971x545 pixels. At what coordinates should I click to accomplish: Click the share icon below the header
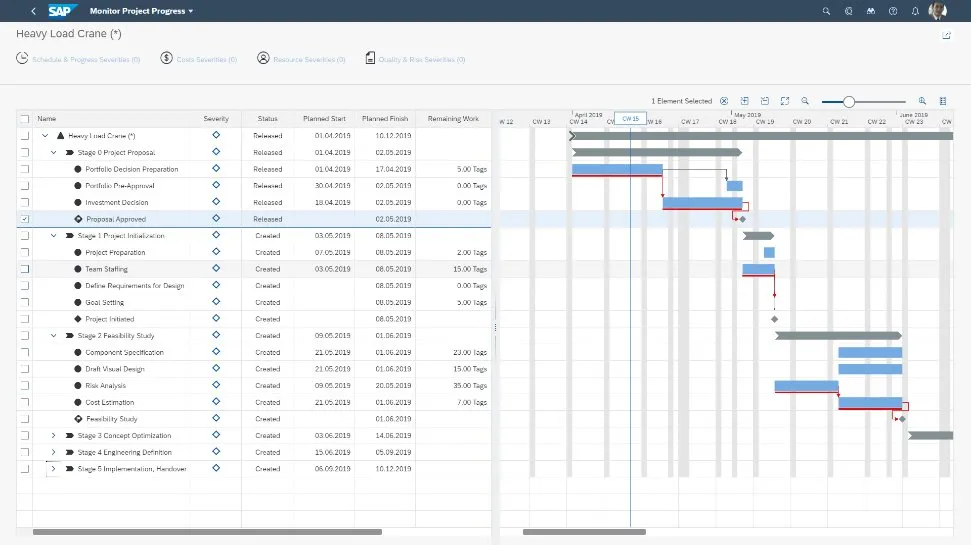946,35
